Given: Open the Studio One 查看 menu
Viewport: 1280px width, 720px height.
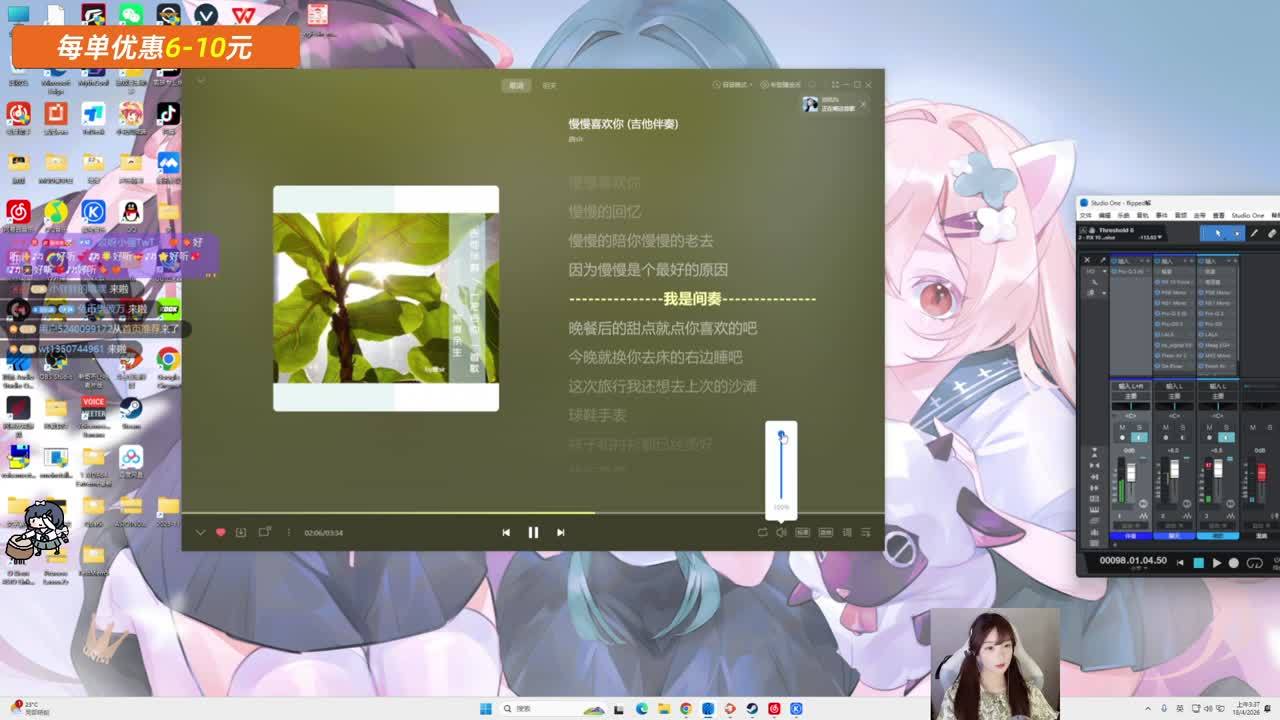Looking at the screenshot, I should click(x=1219, y=215).
